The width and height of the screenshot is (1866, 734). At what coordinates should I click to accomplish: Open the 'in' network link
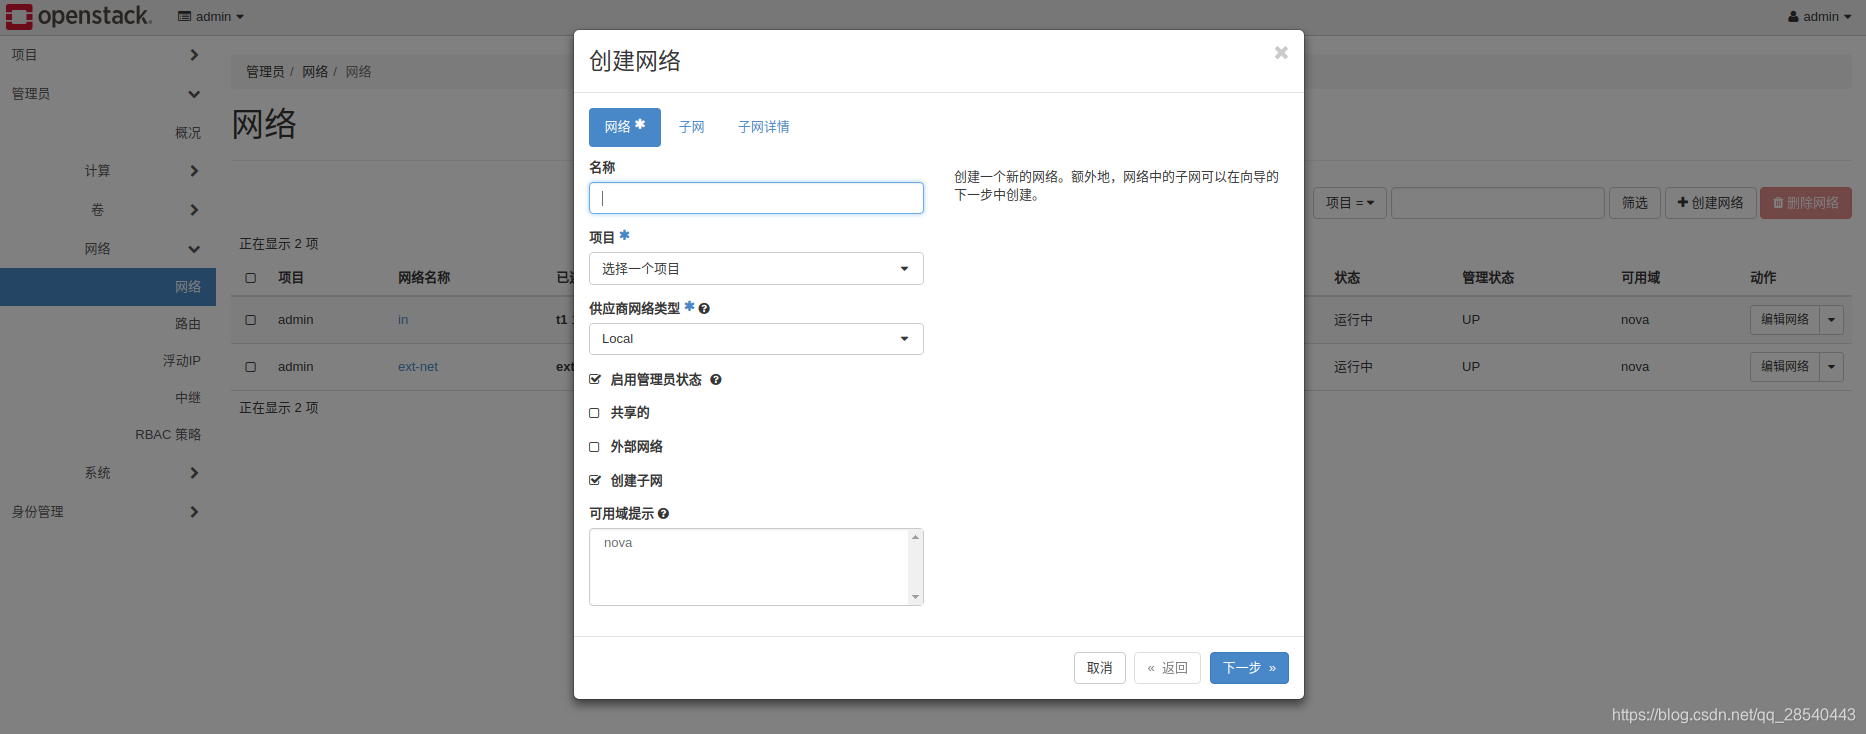[403, 320]
